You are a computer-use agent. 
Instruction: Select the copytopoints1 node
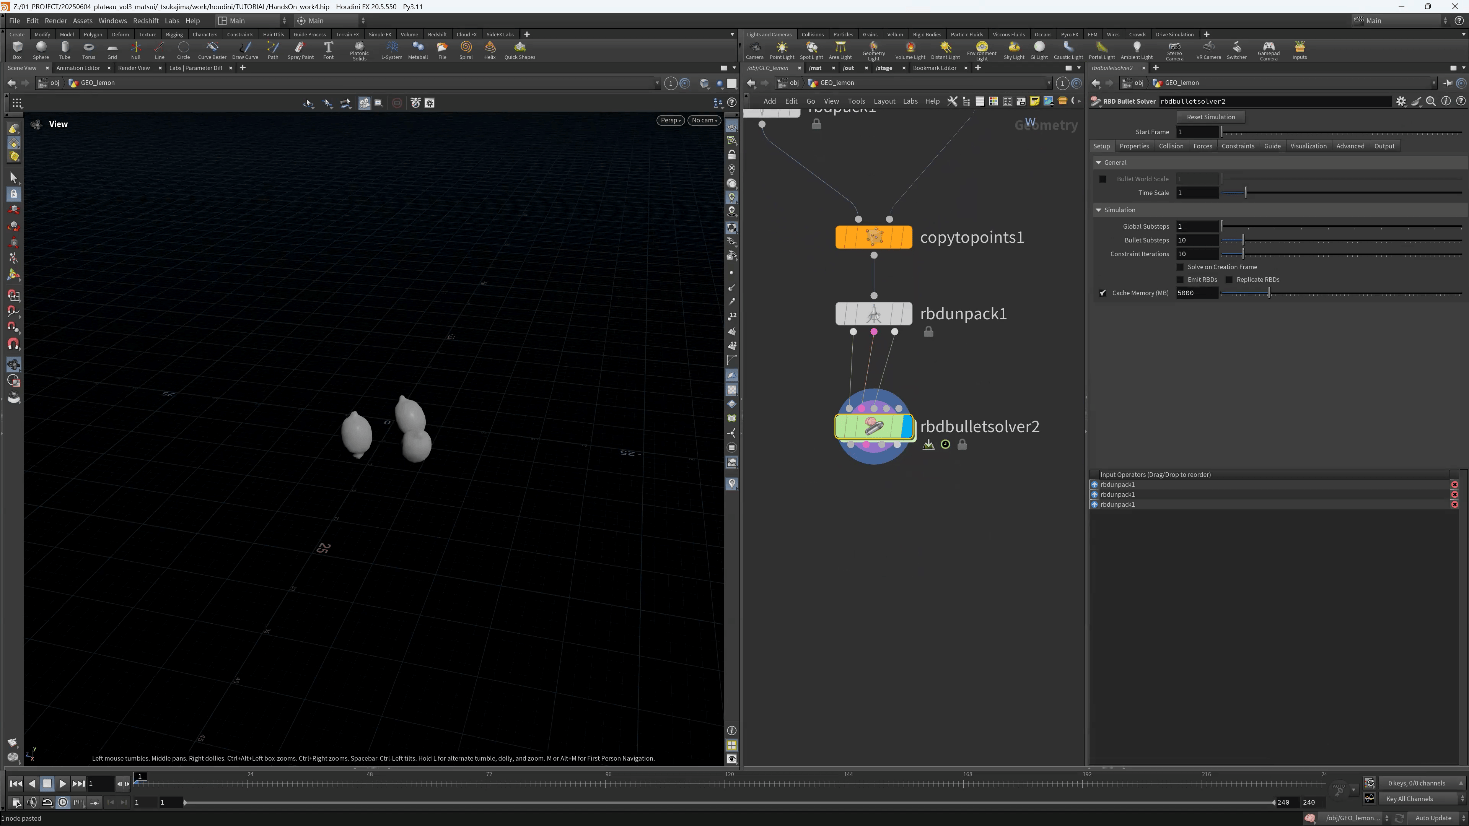874,237
